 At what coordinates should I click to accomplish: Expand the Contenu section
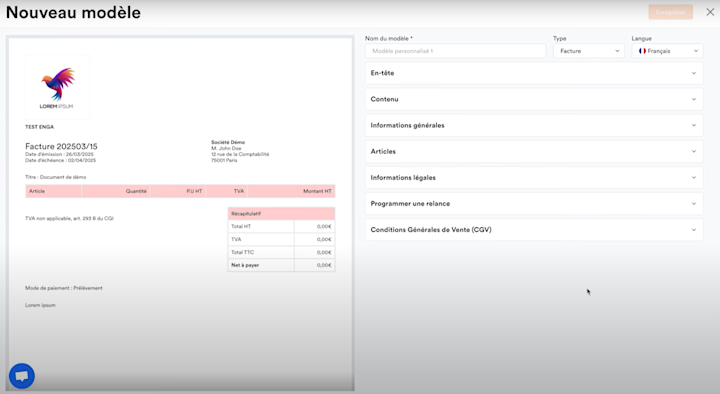tap(534, 99)
